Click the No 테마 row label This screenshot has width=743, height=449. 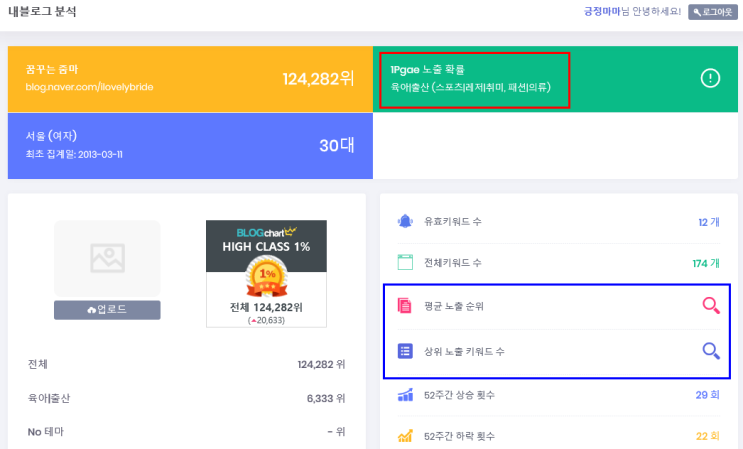[45, 432]
